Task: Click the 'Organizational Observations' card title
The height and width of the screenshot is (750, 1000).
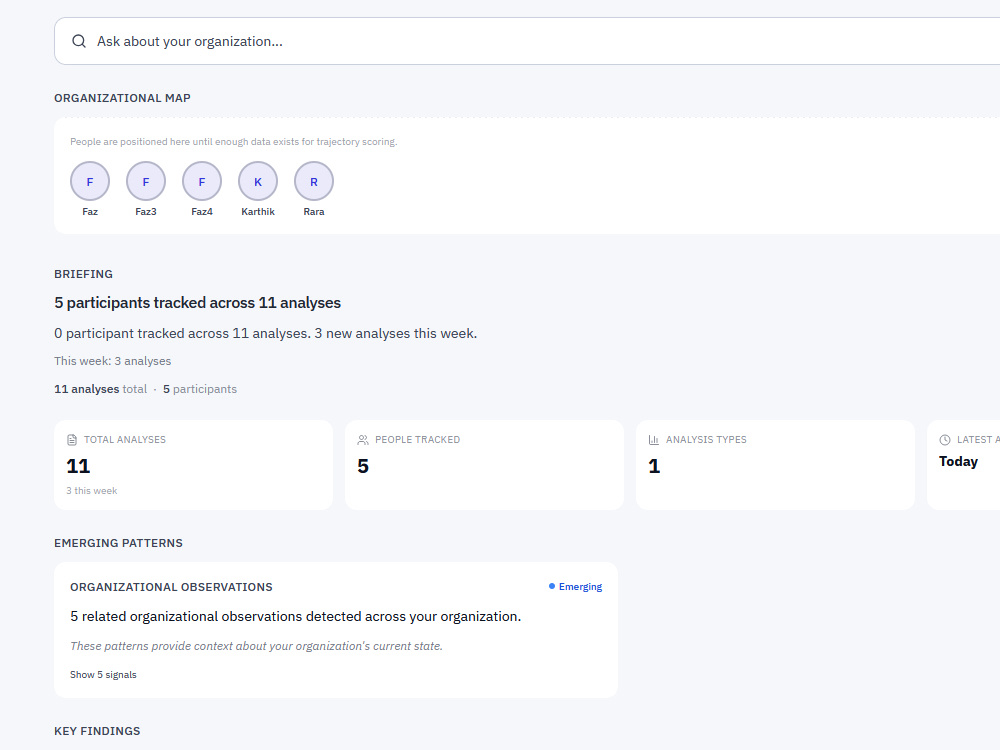Action: [x=171, y=587]
